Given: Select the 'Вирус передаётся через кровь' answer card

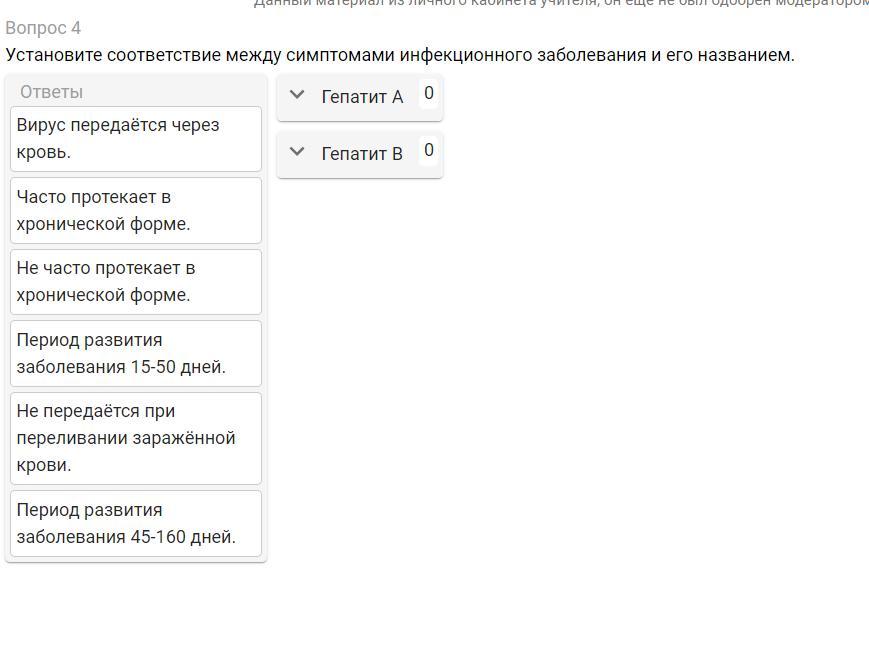Looking at the screenshot, I should [x=136, y=139].
